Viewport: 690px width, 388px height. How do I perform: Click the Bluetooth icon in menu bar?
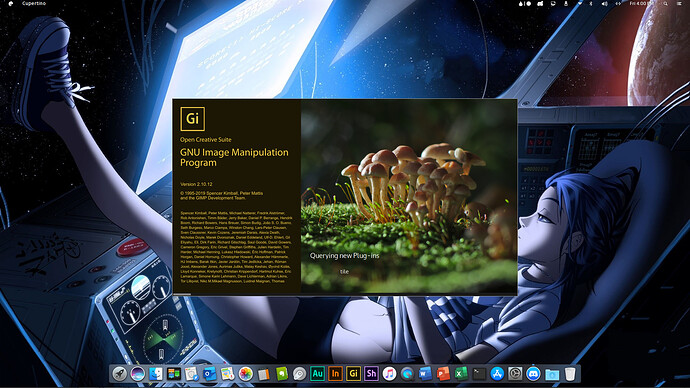tap(591, 4)
